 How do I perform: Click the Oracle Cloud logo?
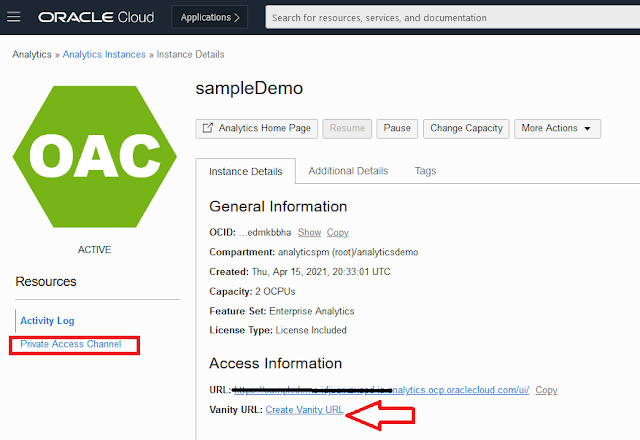[x=96, y=17]
